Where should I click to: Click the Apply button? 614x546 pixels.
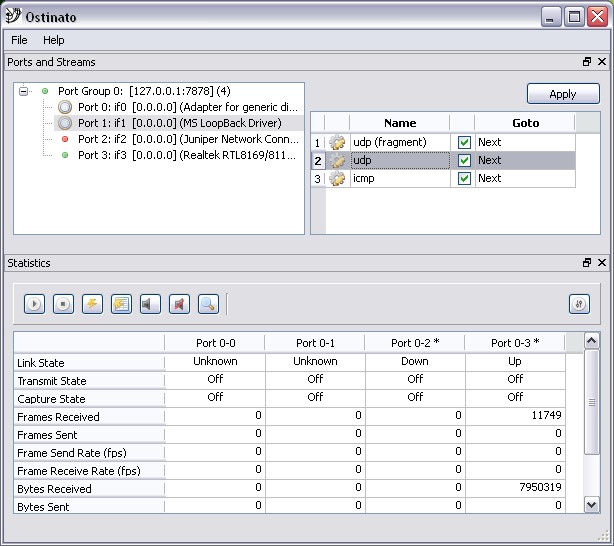[563, 94]
